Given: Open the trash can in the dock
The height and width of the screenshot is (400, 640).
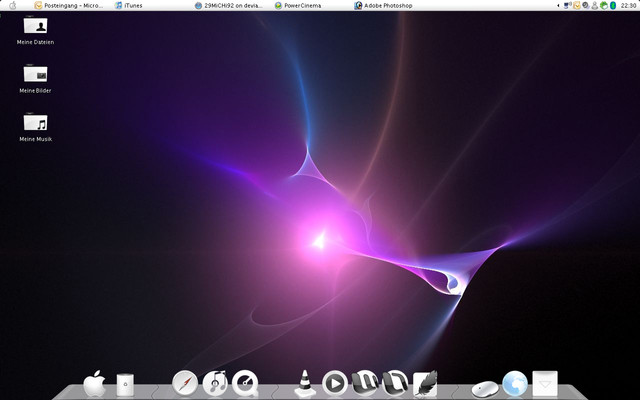Looking at the screenshot, I should point(125,384).
